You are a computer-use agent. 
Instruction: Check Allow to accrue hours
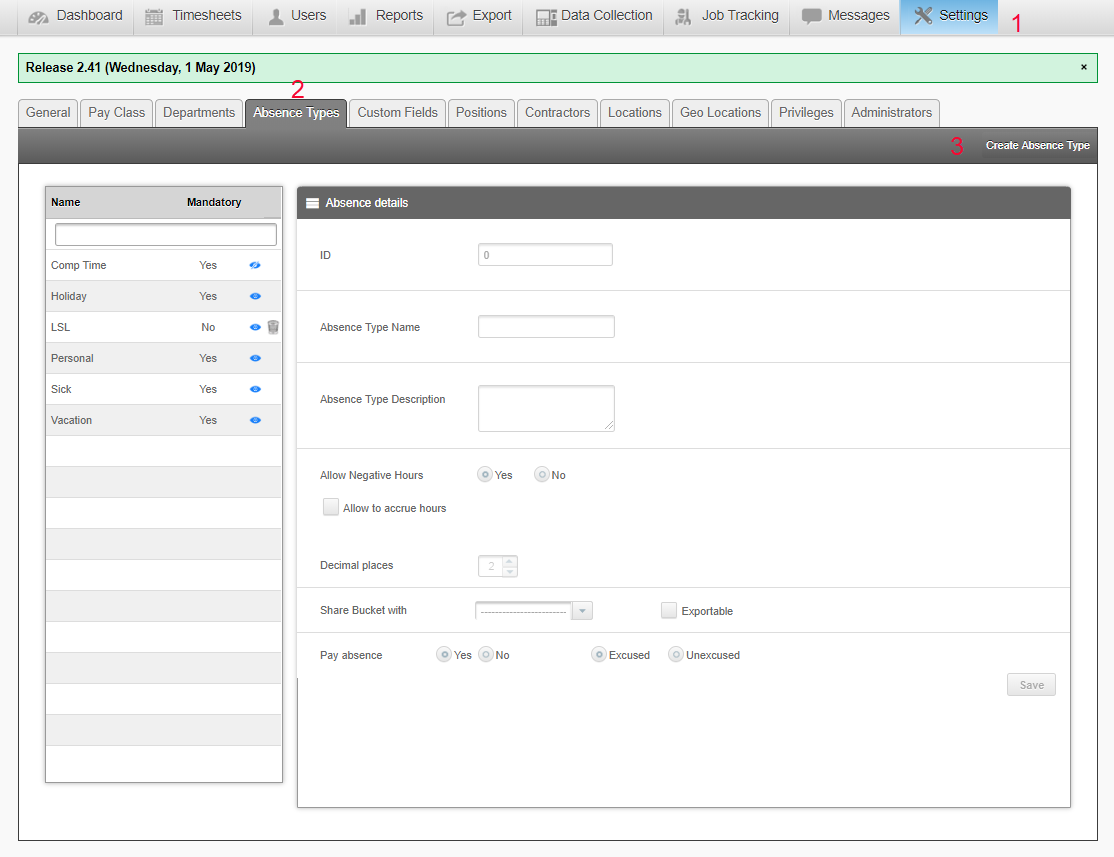point(330,507)
